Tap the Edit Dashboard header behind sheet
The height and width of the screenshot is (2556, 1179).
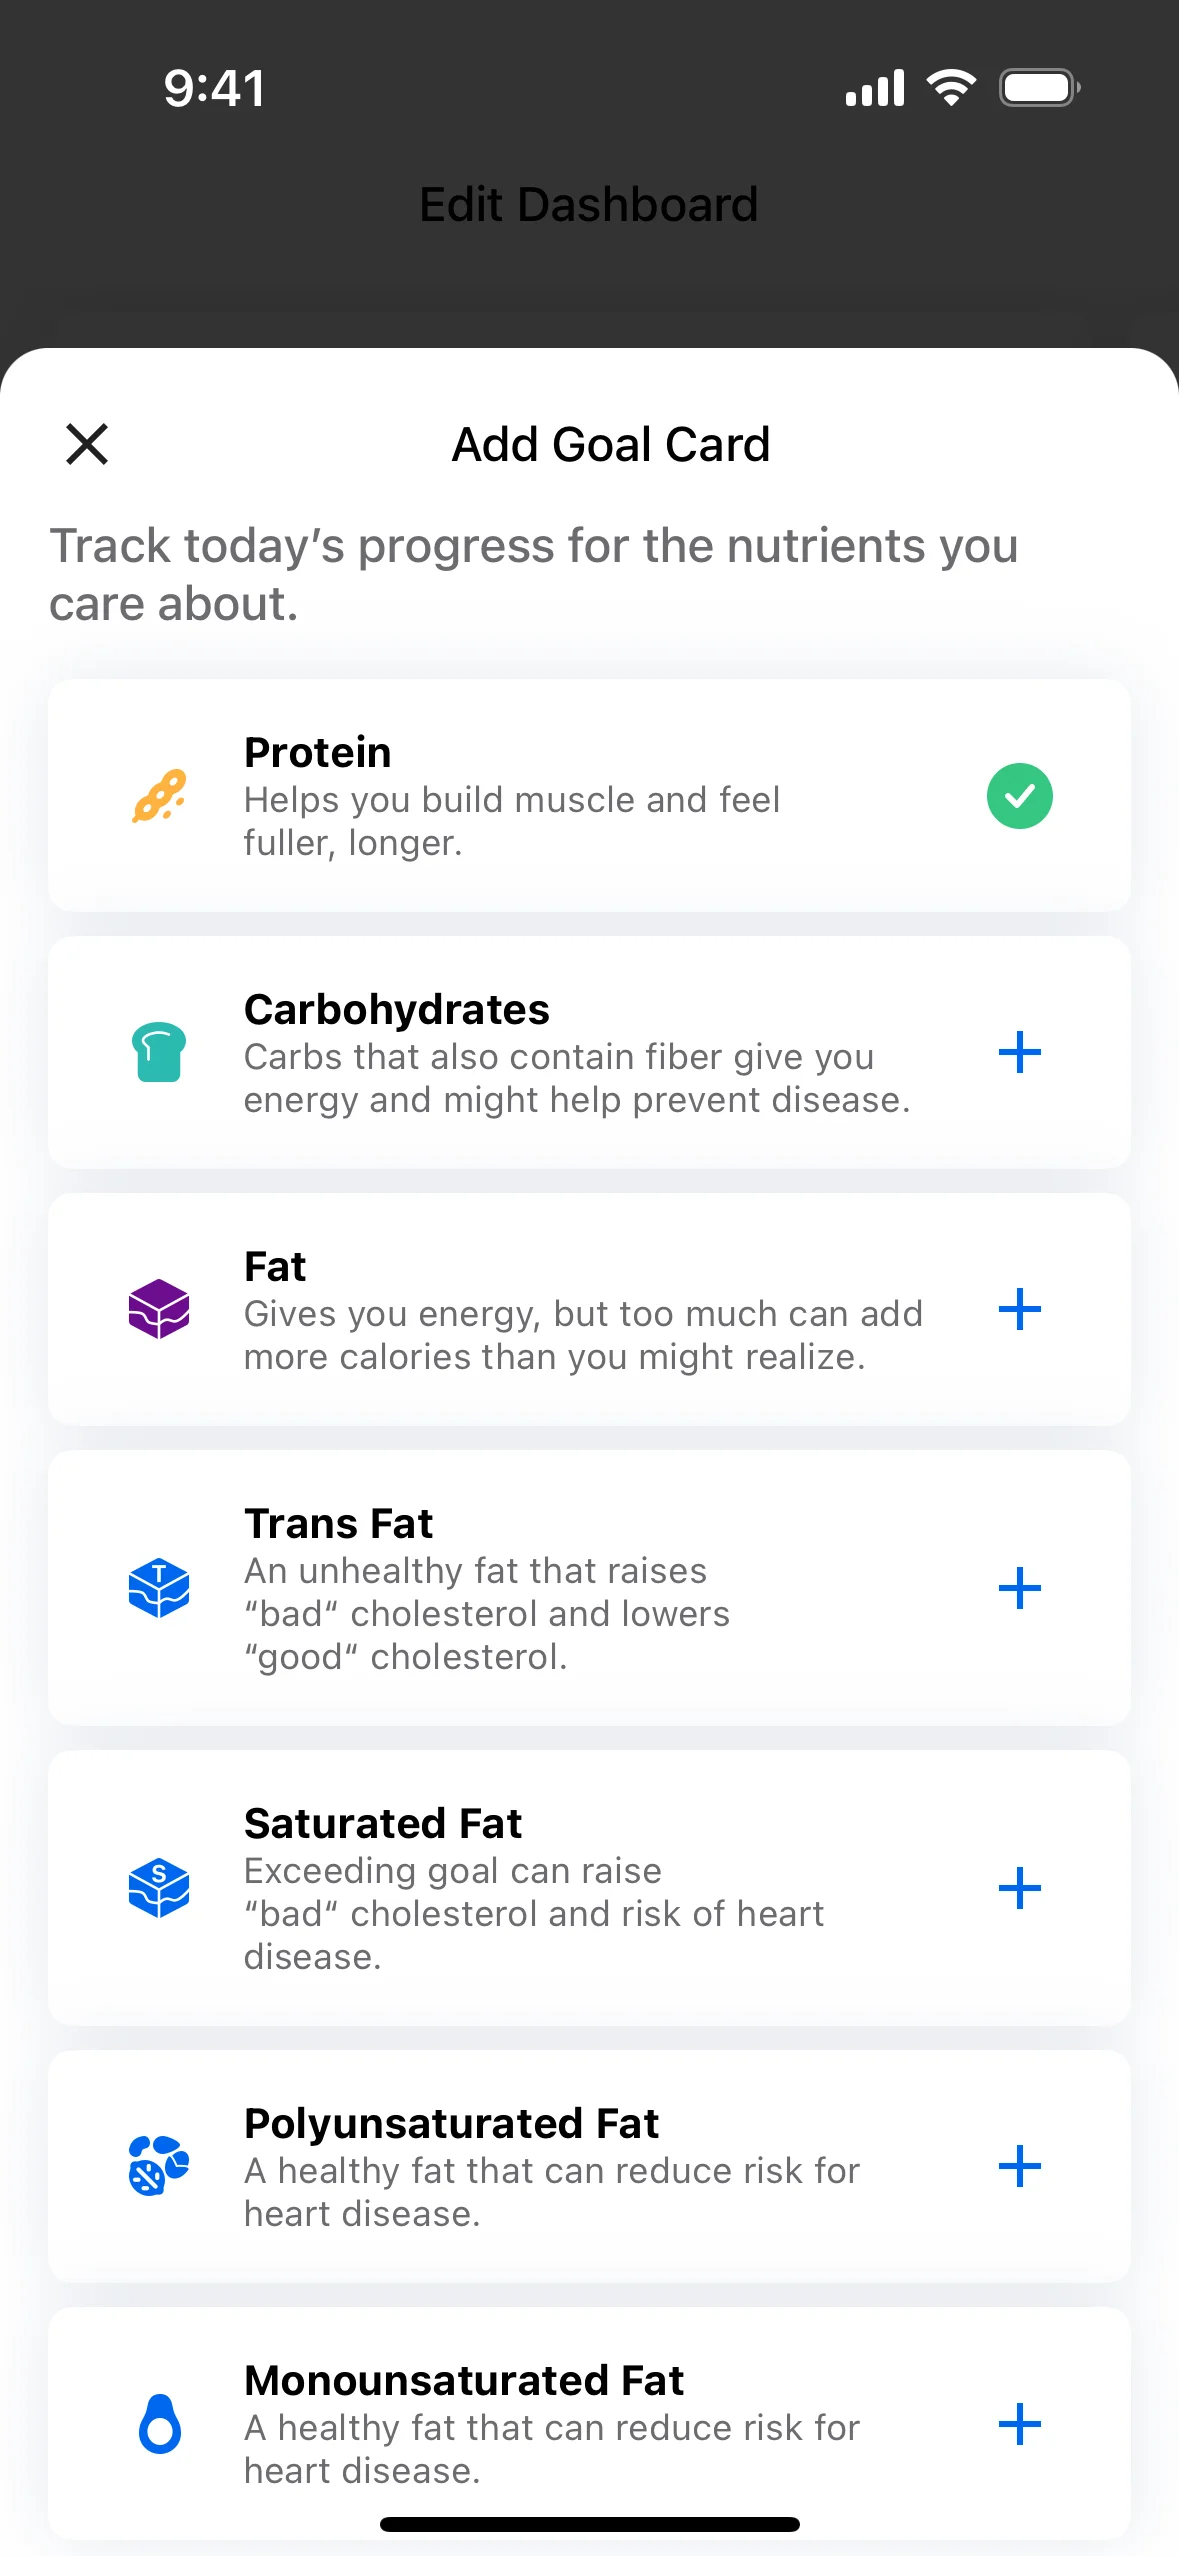(589, 205)
